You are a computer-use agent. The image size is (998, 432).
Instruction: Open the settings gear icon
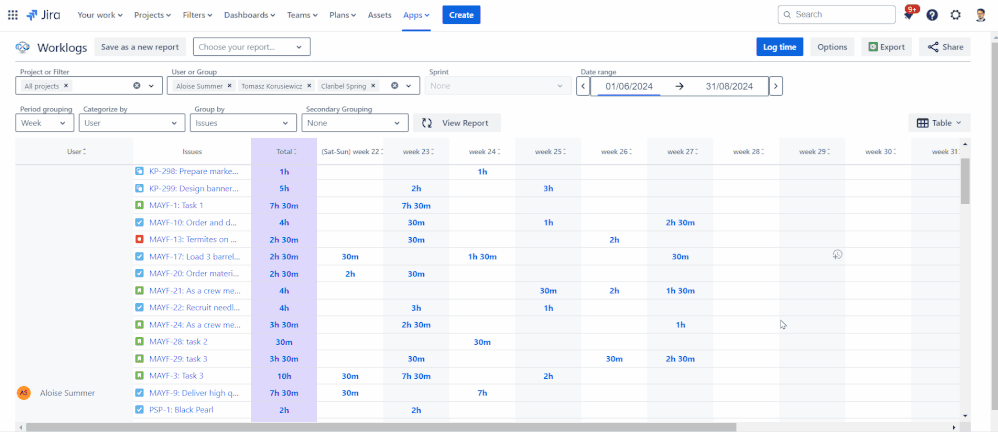(x=955, y=15)
